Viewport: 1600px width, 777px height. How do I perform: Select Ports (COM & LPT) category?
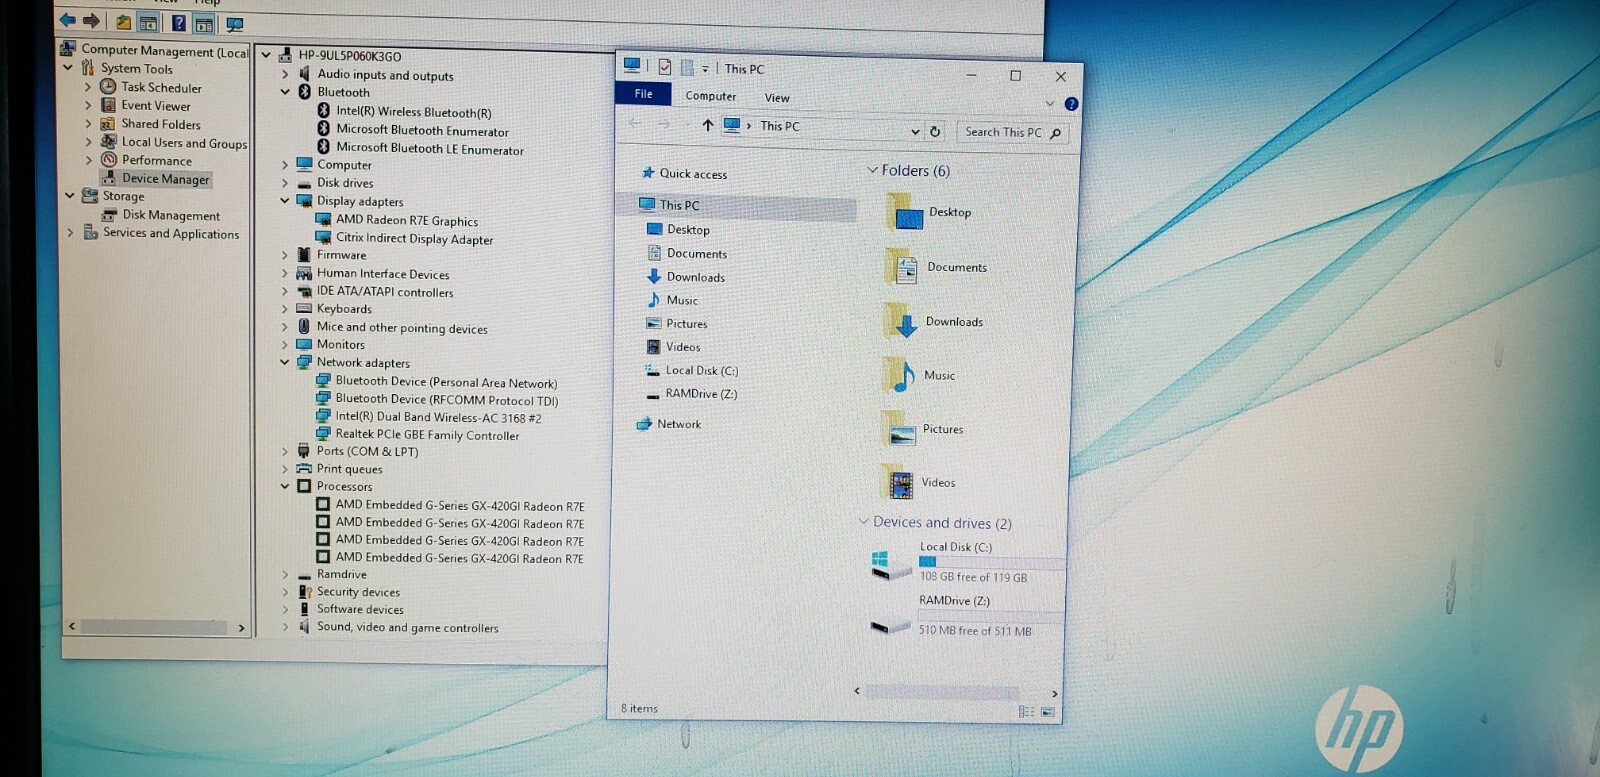(x=367, y=451)
